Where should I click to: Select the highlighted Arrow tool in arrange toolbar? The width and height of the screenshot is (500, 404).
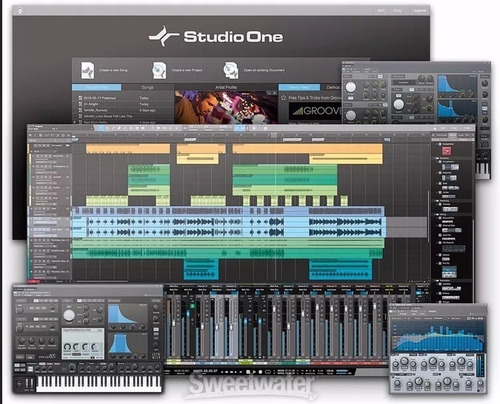(x=101, y=128)
